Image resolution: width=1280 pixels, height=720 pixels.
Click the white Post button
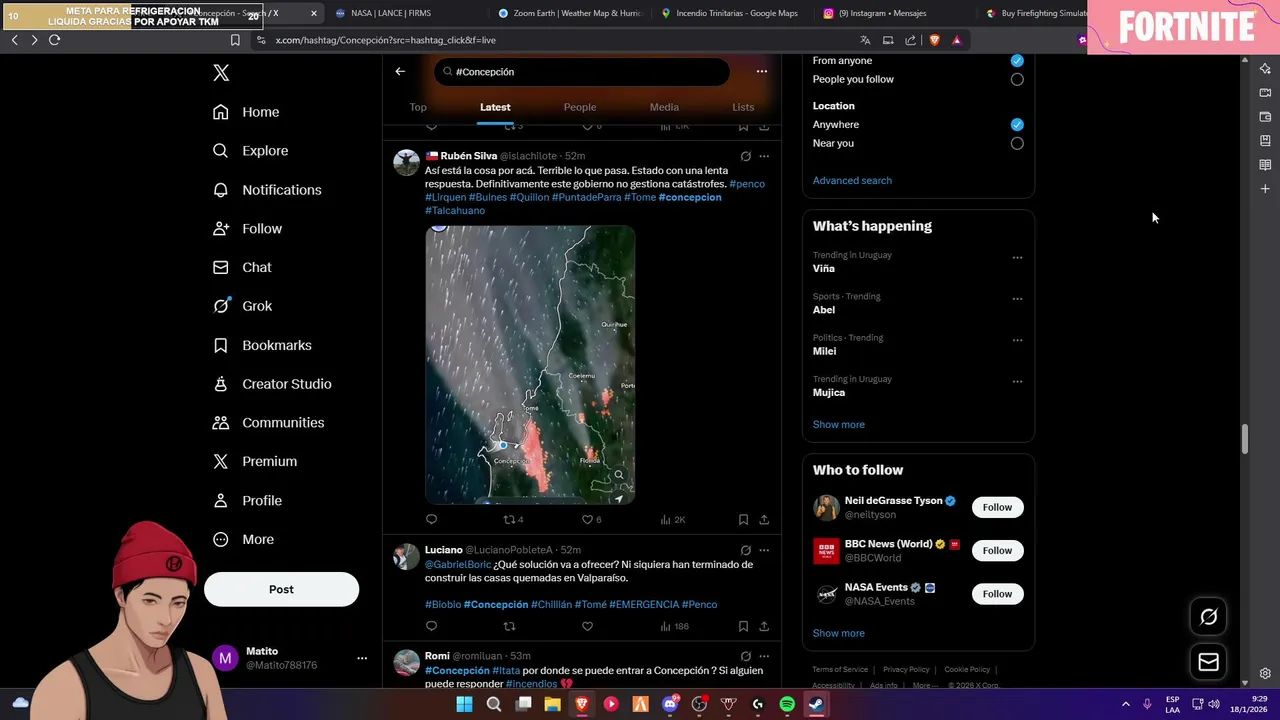(x=281, y=589)
